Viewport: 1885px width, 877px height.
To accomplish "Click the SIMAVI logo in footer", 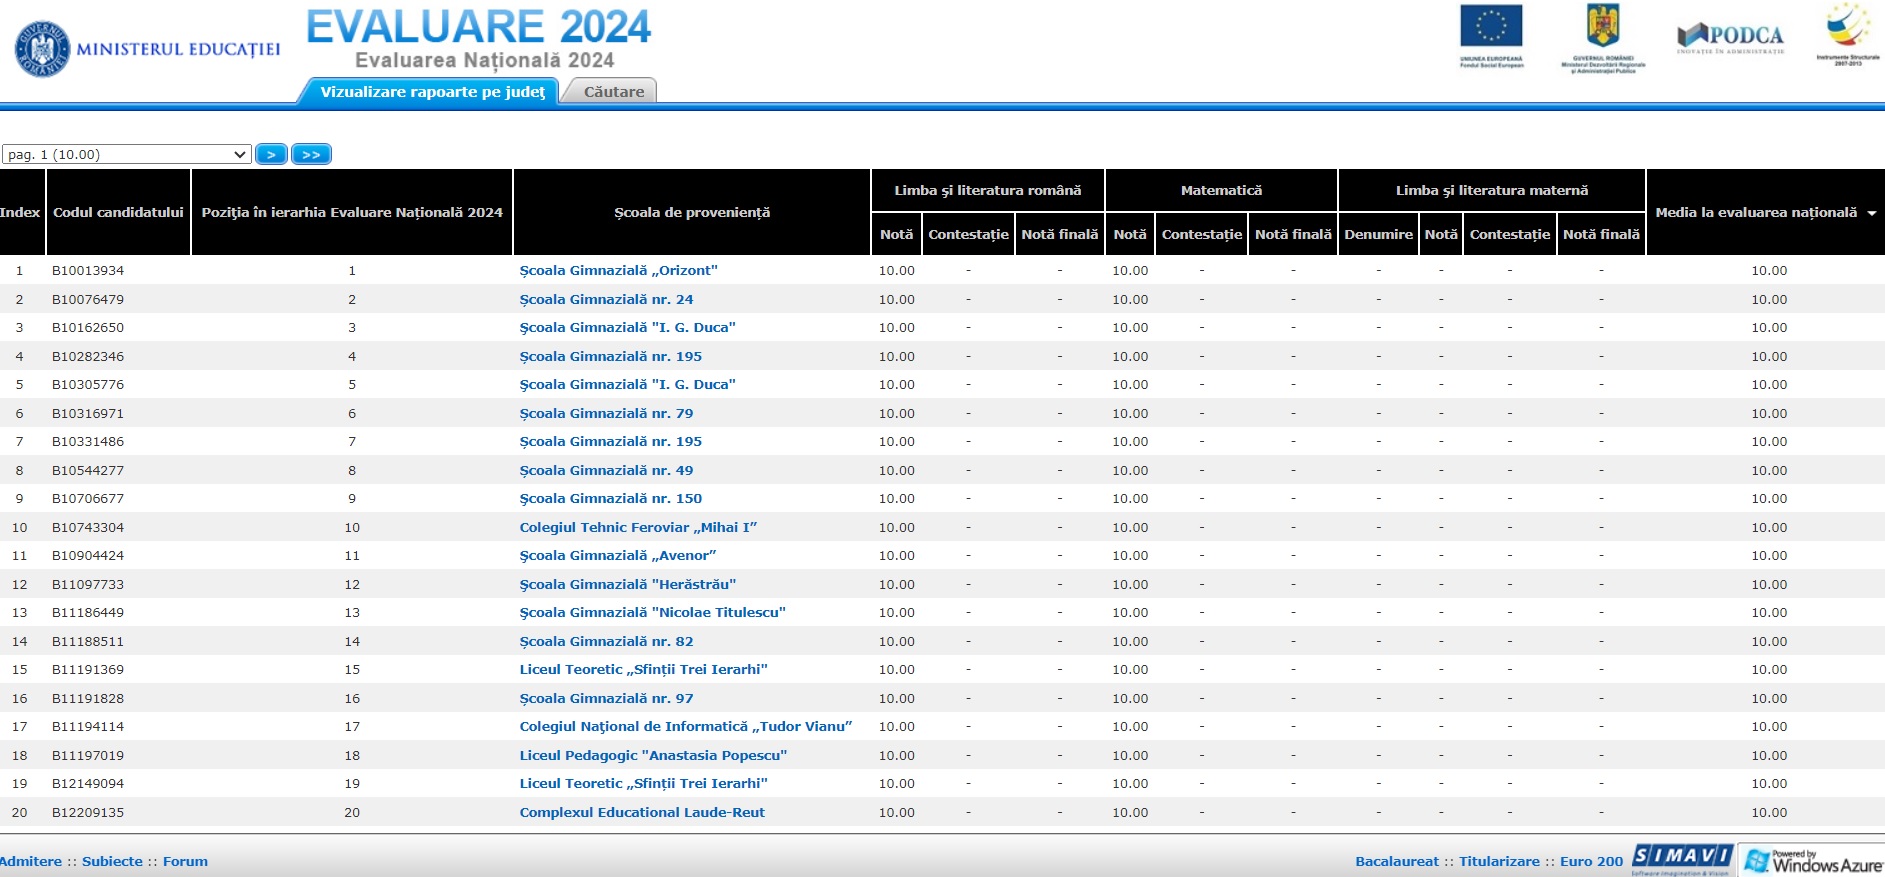I will click(1682, 859).
